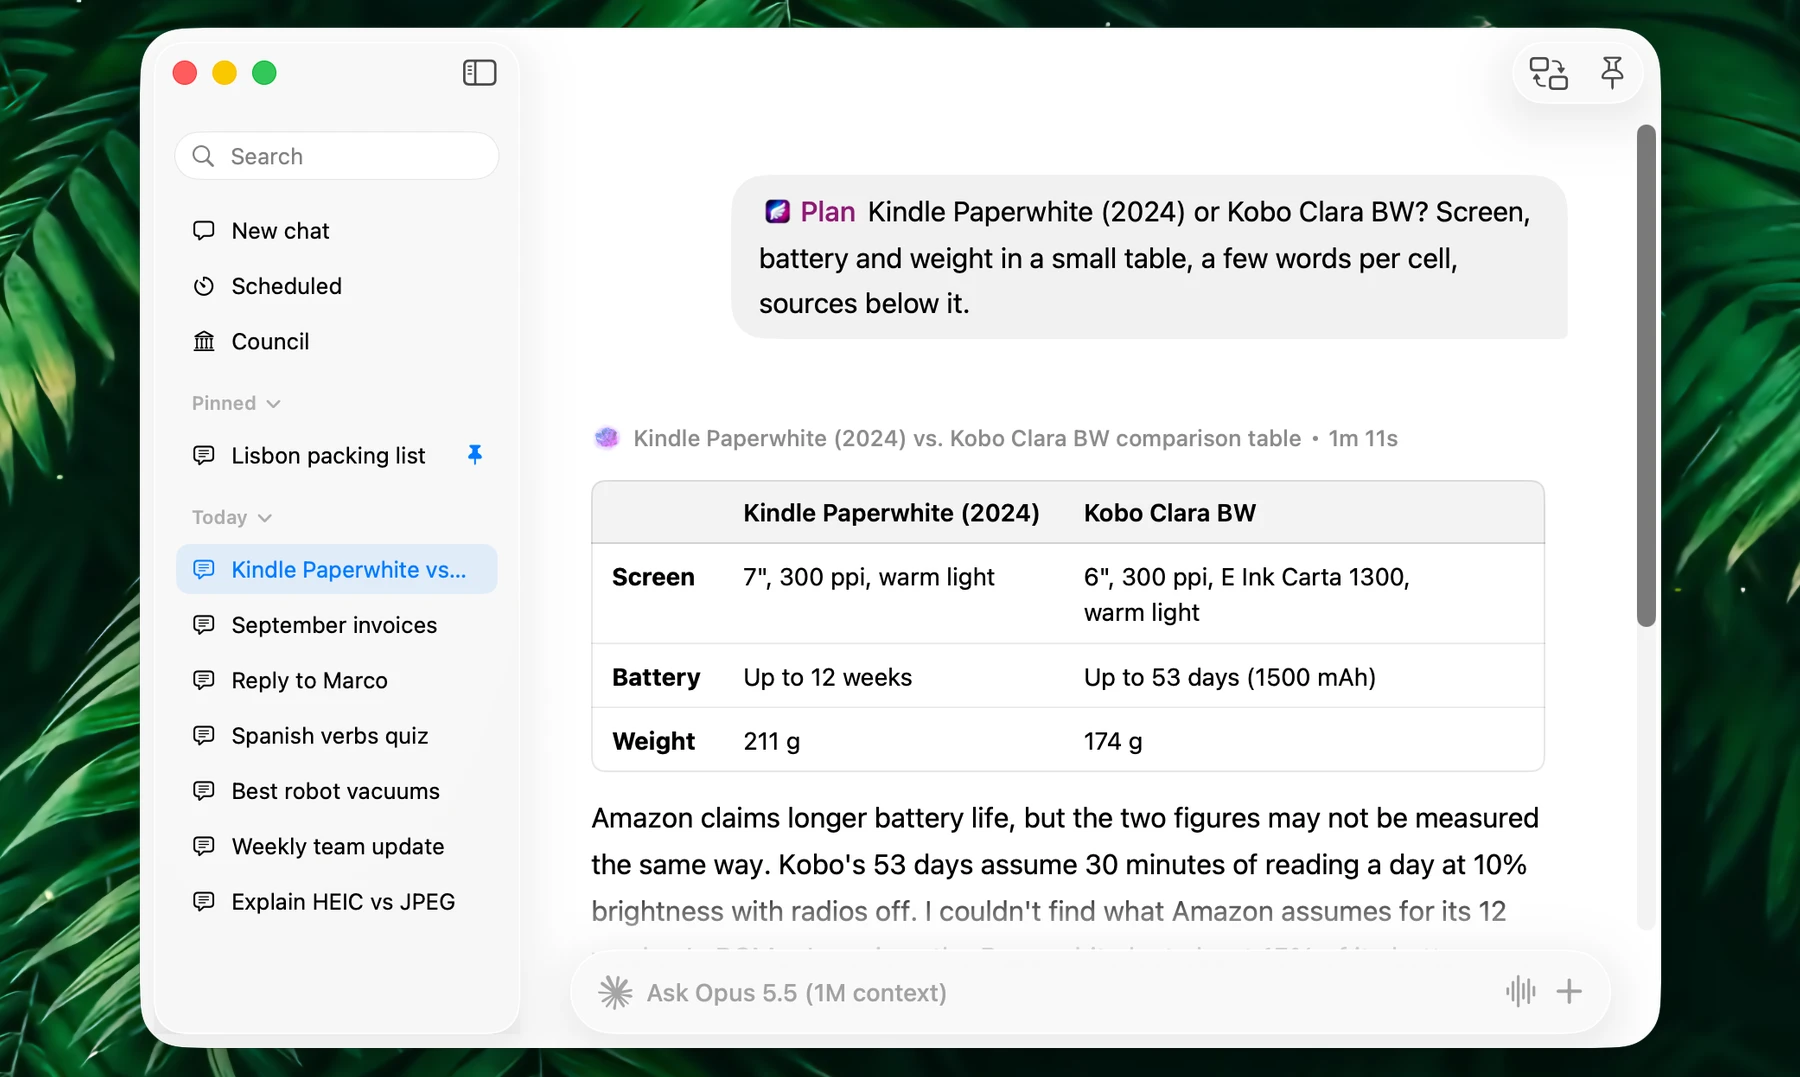Image resolution: width=1800 pixels, height=1077 pixels.
Task: Click the 'Up to 53 days (1500 mAh)' cell
Action: pos(1230,678)
